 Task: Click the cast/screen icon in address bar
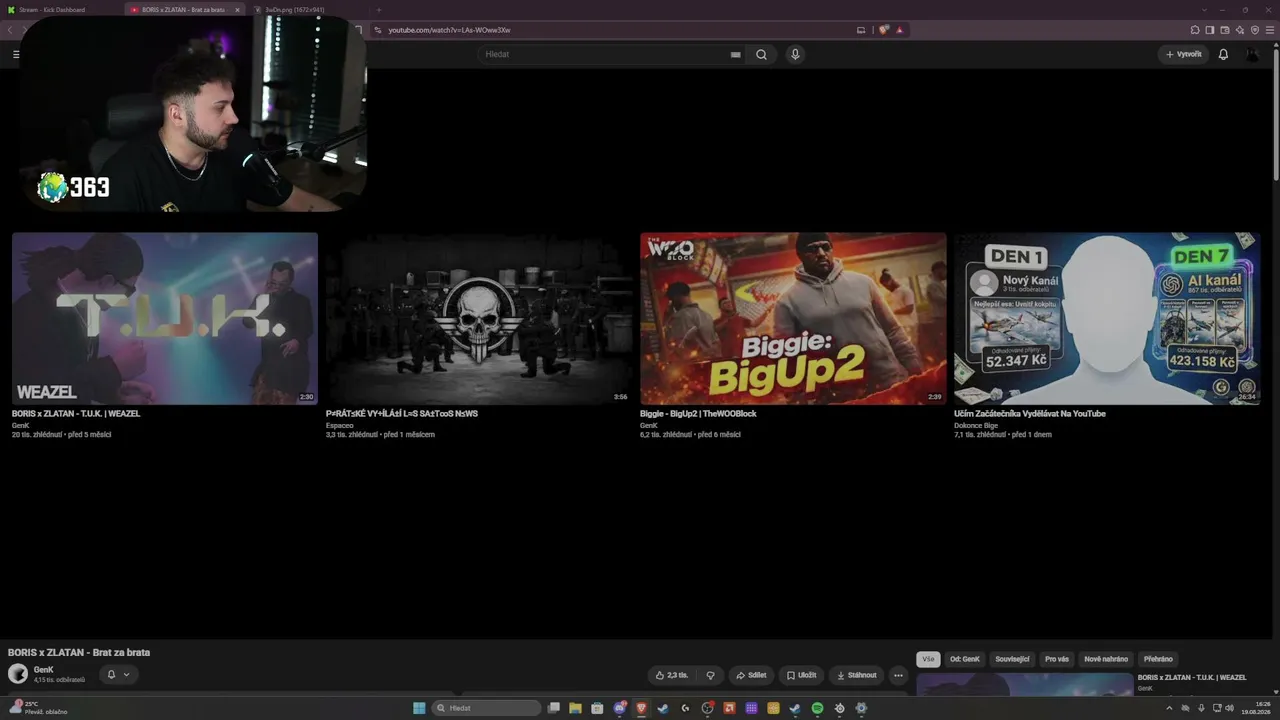pyautogui.click(x=861, y=30)
